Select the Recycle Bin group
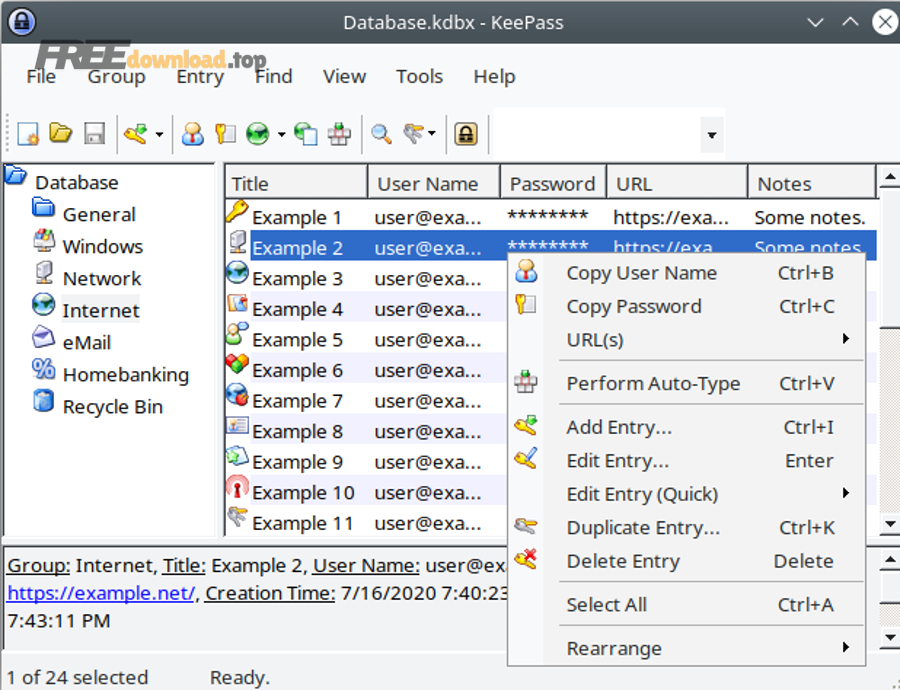The height and width of the screenshot is (690, 900). coord(112,407)
